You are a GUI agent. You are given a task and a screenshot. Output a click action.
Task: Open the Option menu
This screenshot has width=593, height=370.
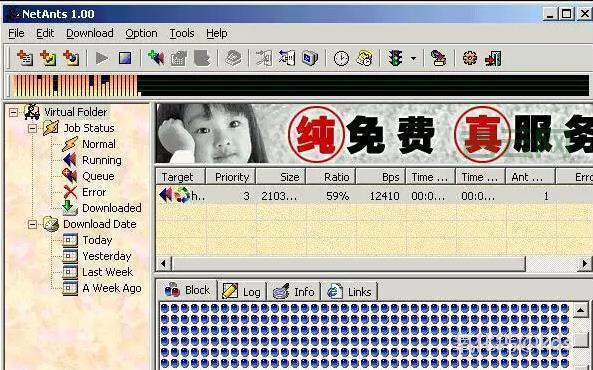(141, 33)
